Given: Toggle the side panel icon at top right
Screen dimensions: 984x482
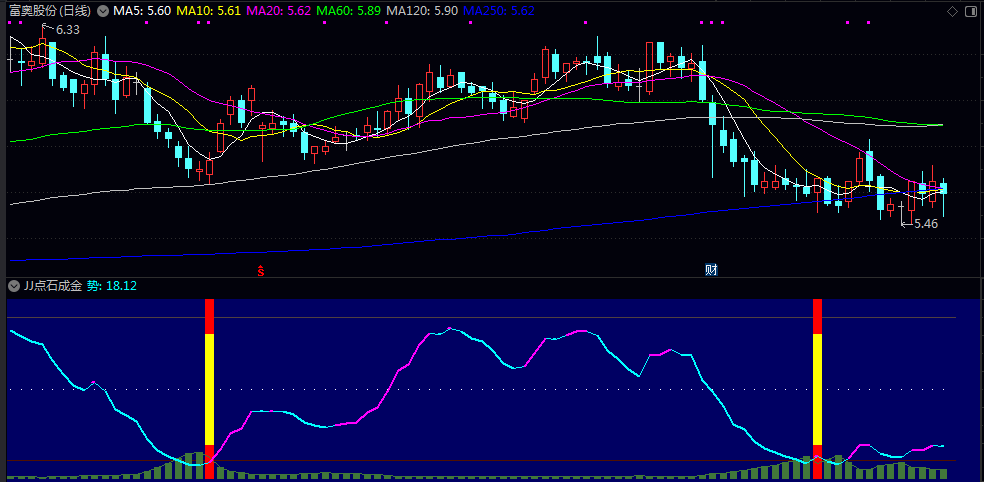Looking at the screenshot, I should (971, 11).
